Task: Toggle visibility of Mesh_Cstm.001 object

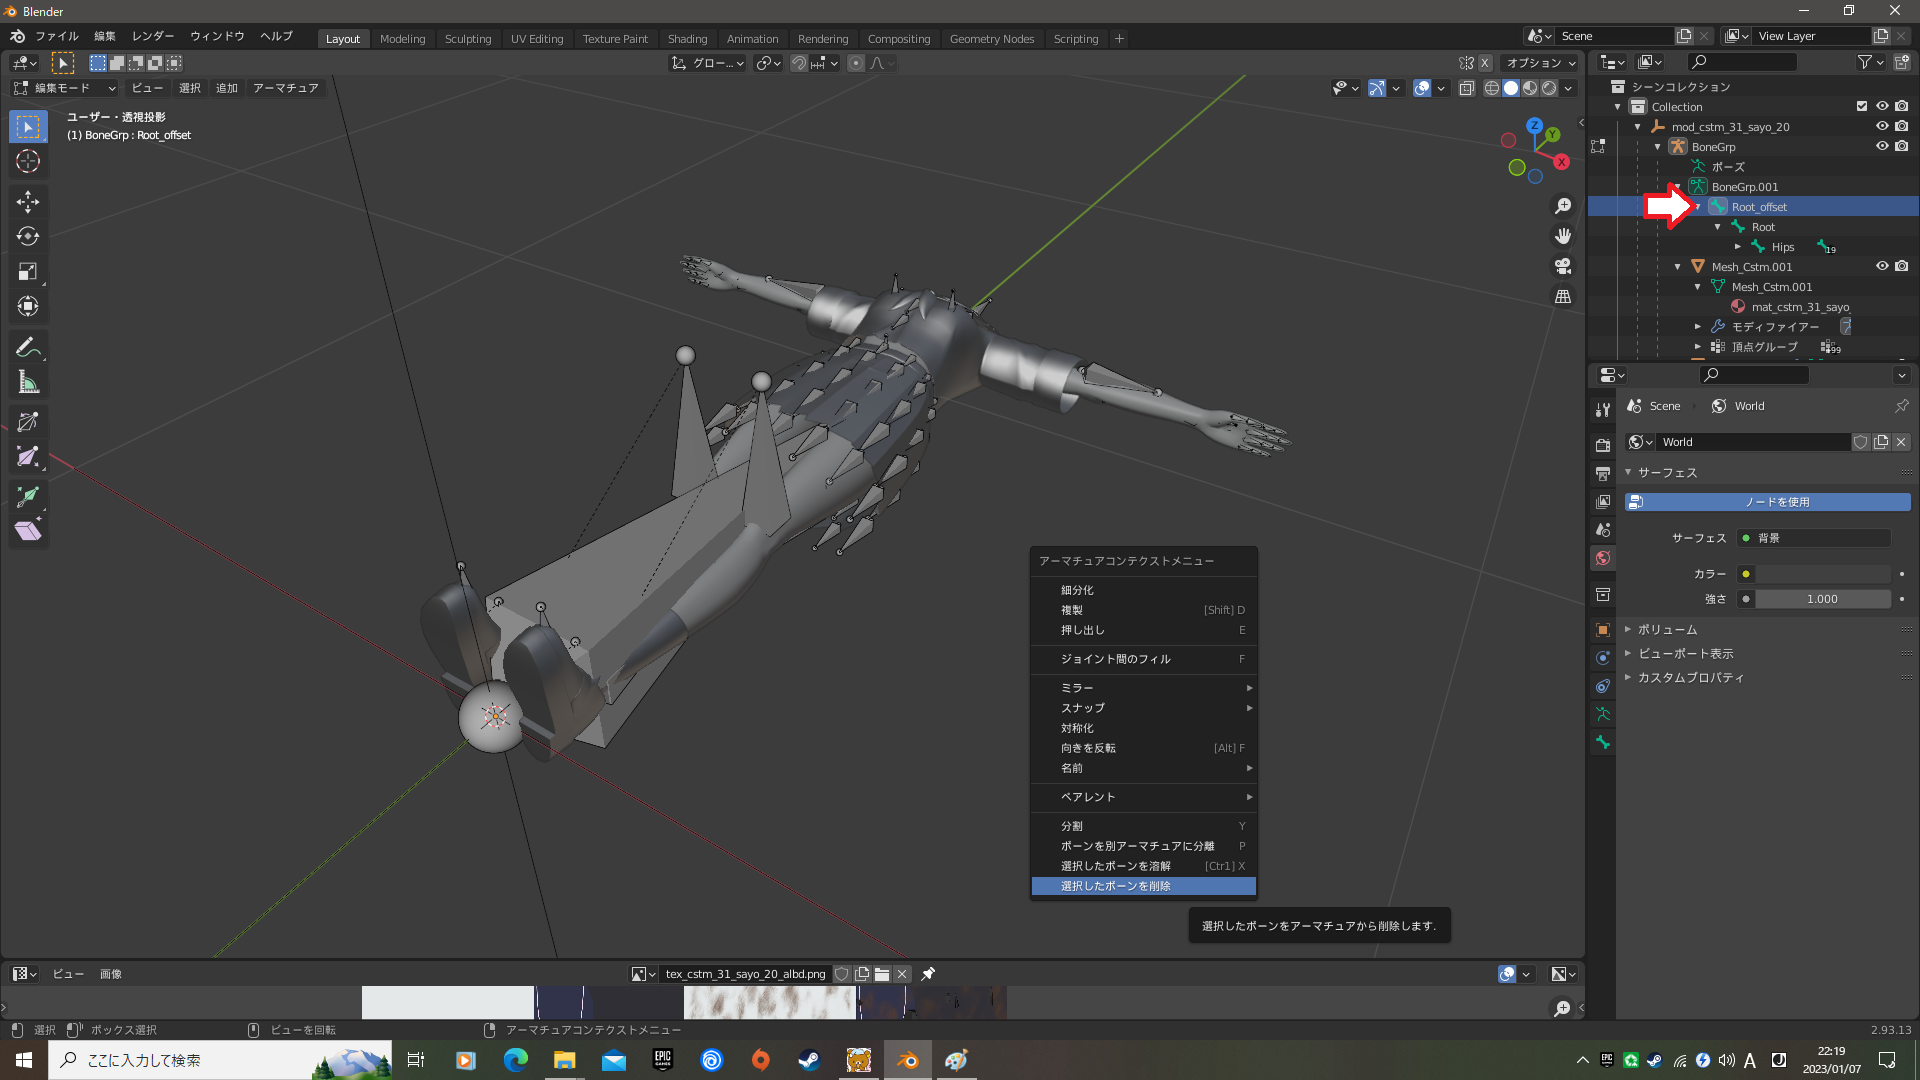Action: (x=1882, y=266)
